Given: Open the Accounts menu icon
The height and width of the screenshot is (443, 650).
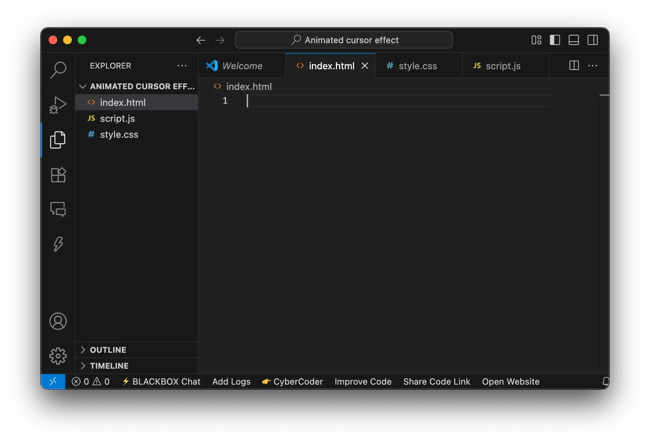Looking at the screenshot, I should (58, 321).
